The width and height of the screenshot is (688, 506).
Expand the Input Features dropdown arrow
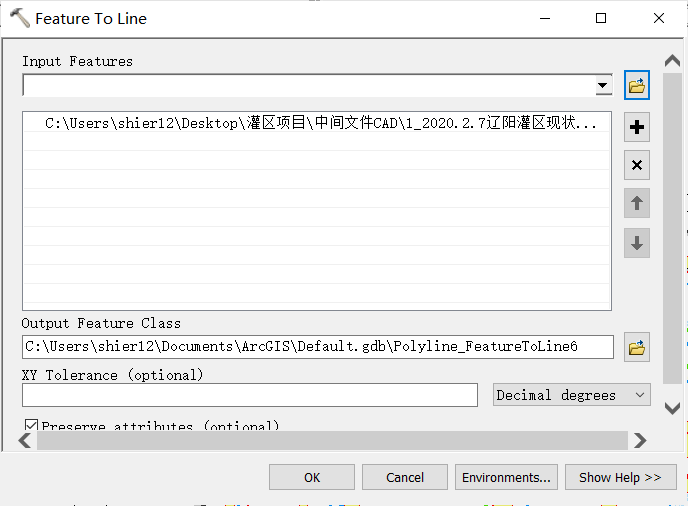(x=603, y=86)
